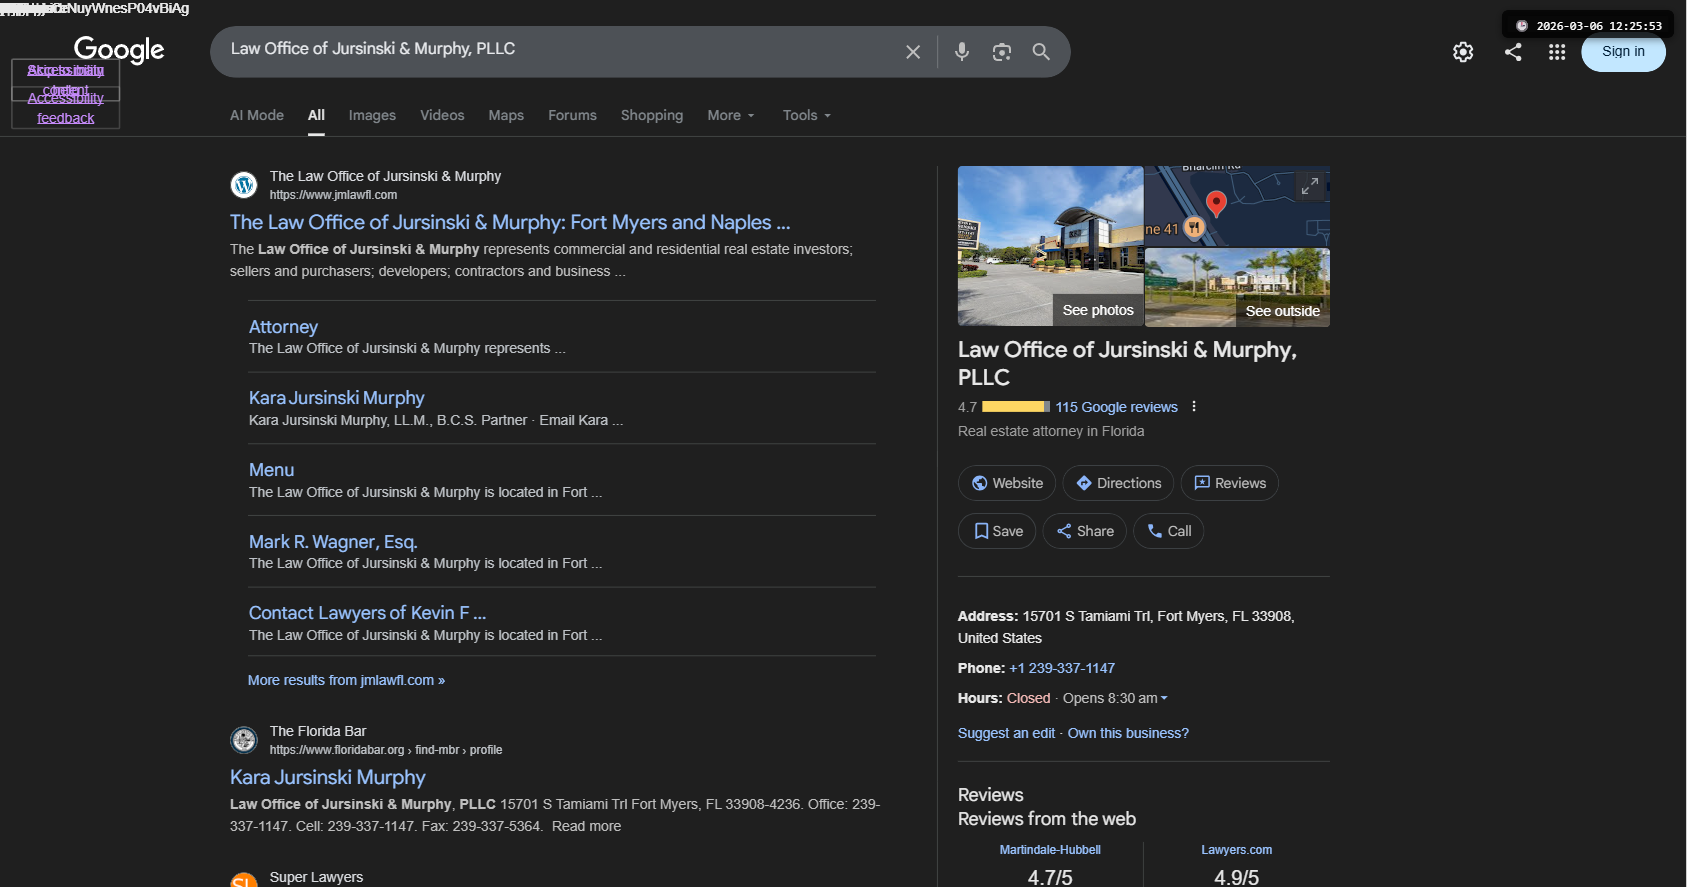Click the Florida Bar seal favicon
1707x887 pixels.
(244, 740)
